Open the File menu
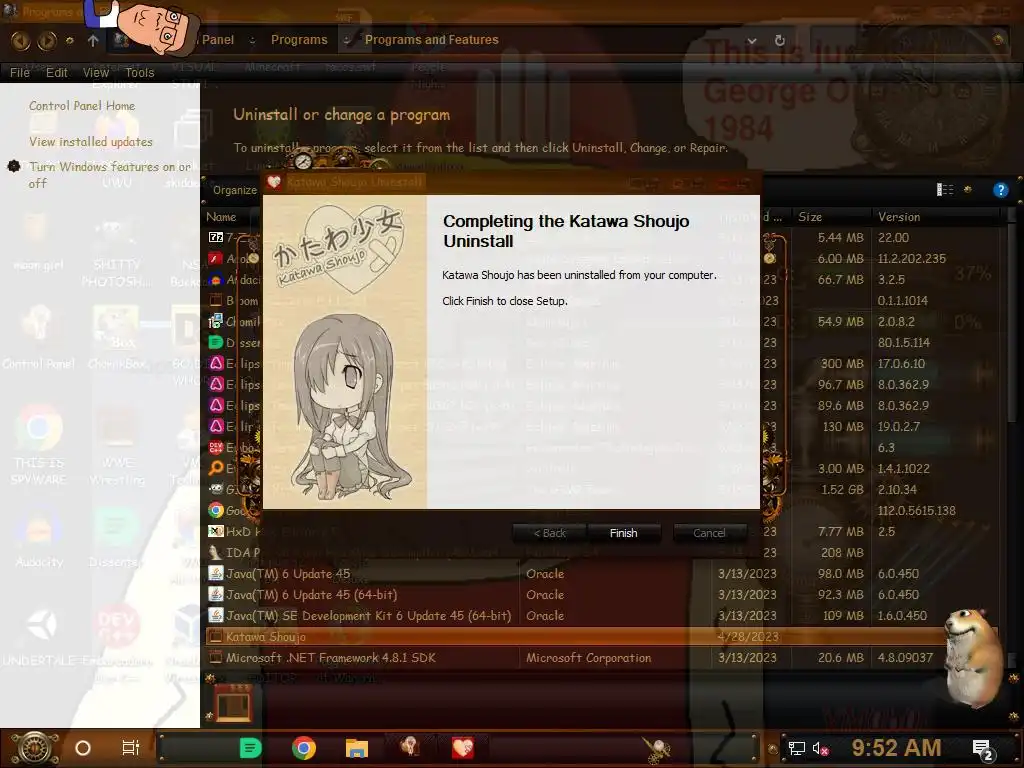Image resolution: width=1024 pixels, height=768 pixels. point(20,72)
